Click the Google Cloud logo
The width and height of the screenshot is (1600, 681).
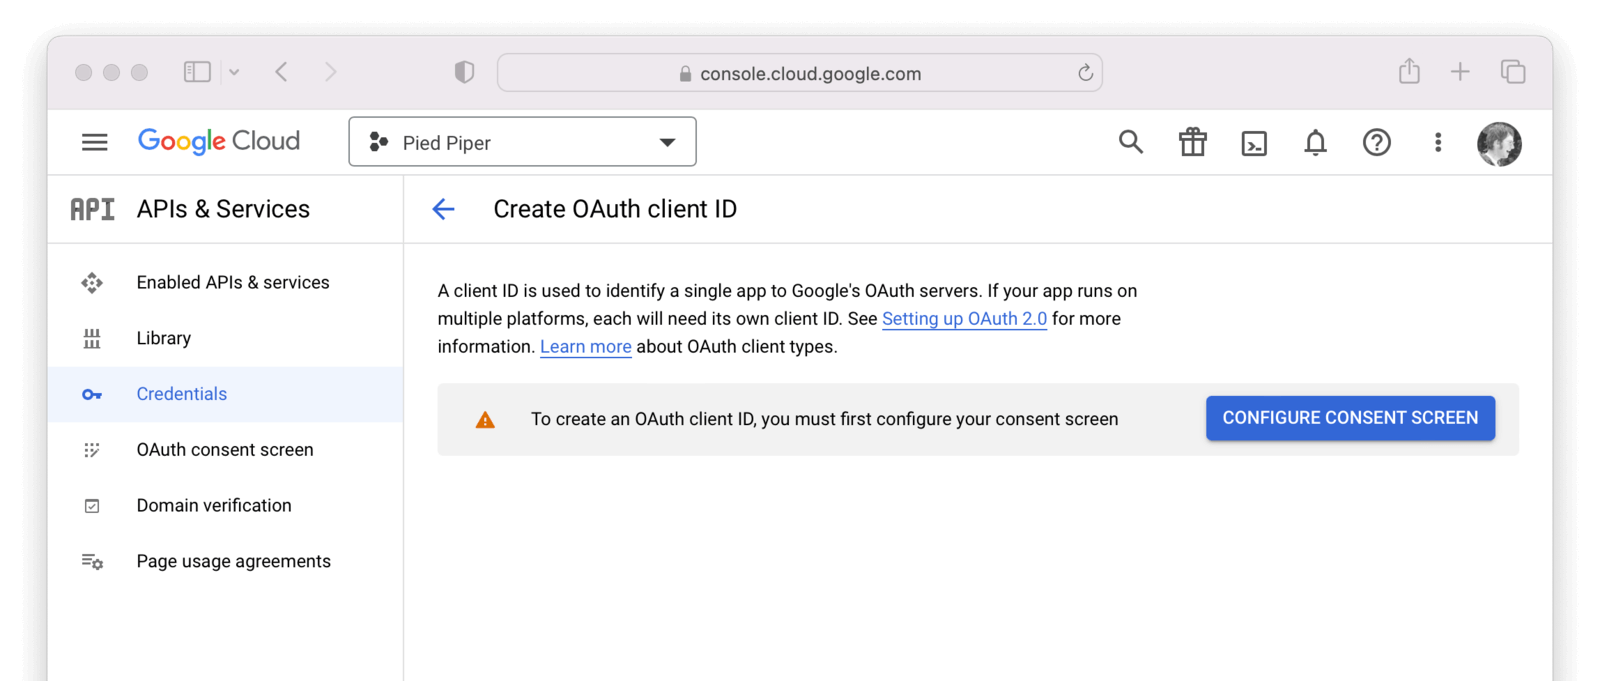click(x=219, y=142)
